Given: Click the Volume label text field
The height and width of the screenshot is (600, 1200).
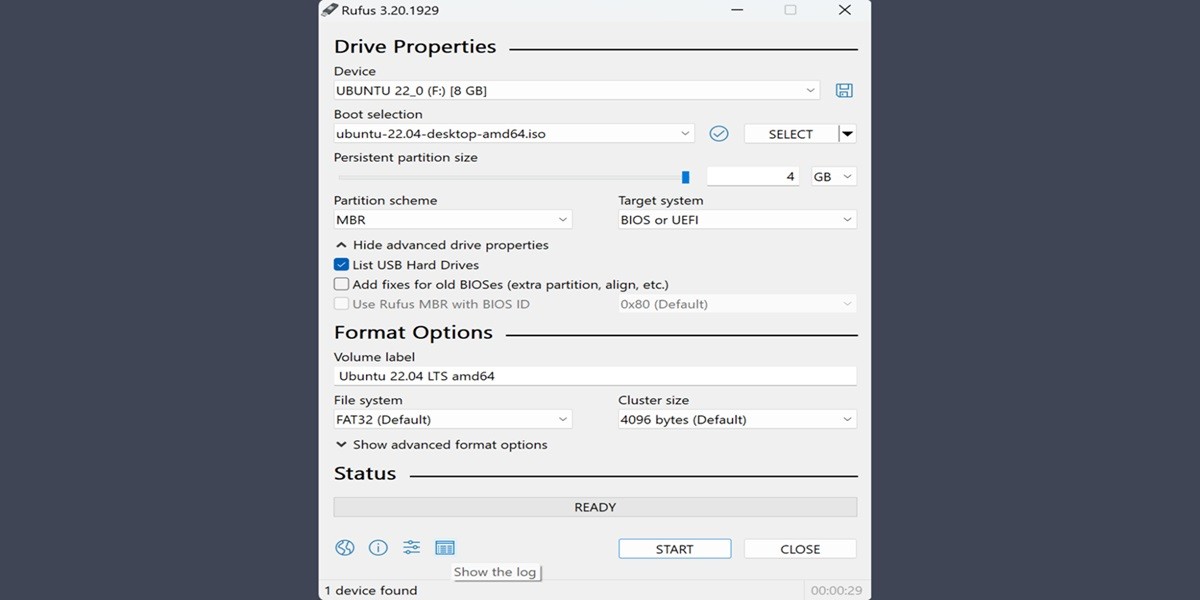Looking at the screenshot, I should (595, 375).
